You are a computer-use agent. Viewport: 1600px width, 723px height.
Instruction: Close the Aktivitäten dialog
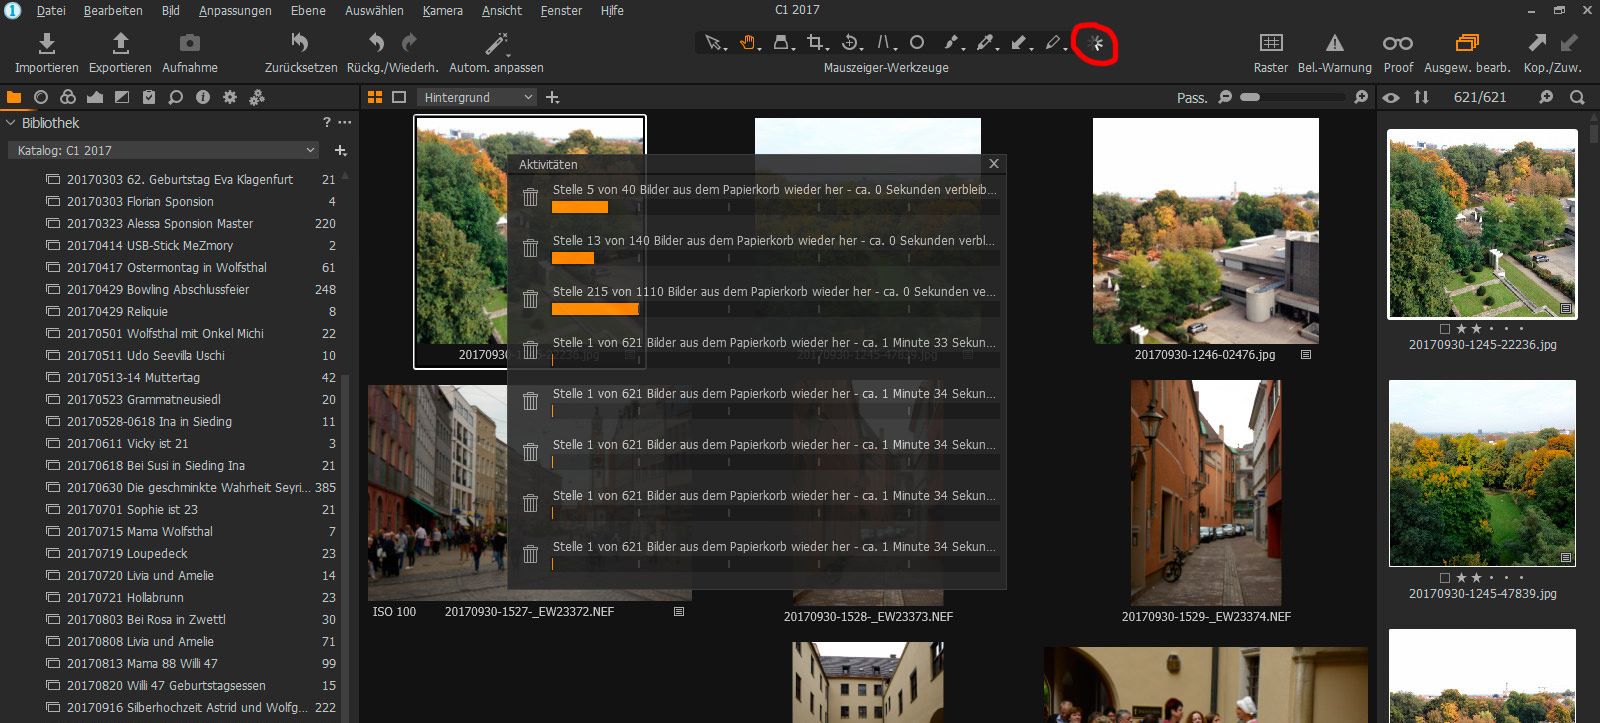click(993, 163)
